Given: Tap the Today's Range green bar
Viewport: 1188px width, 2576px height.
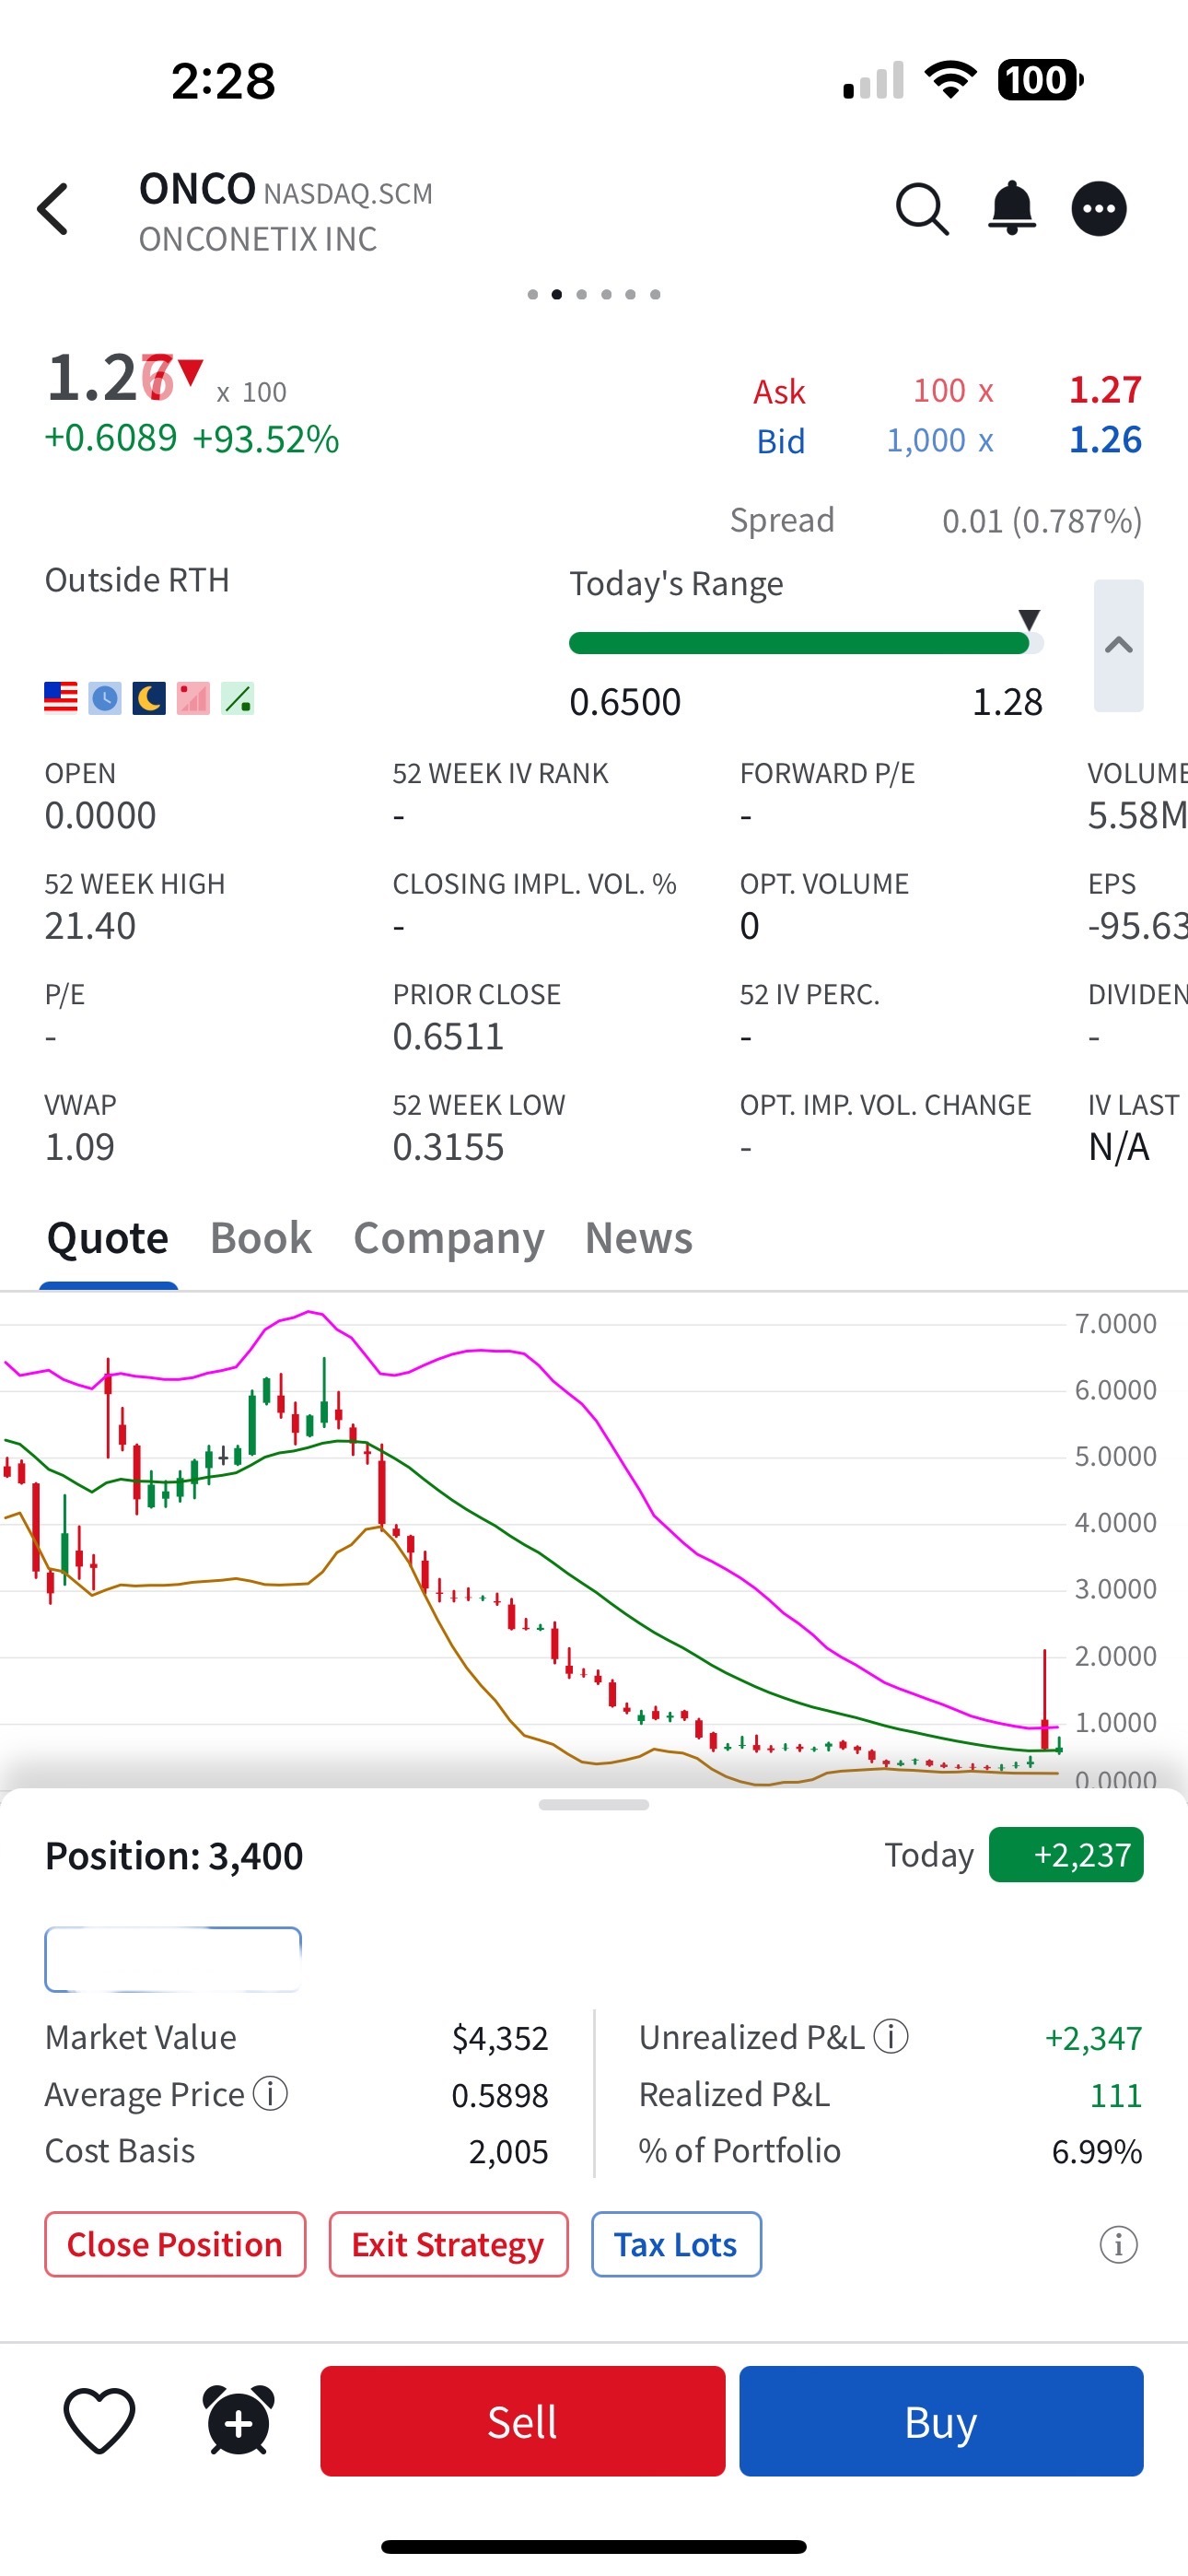Looking at the screenshot, I should pos(806,642).
